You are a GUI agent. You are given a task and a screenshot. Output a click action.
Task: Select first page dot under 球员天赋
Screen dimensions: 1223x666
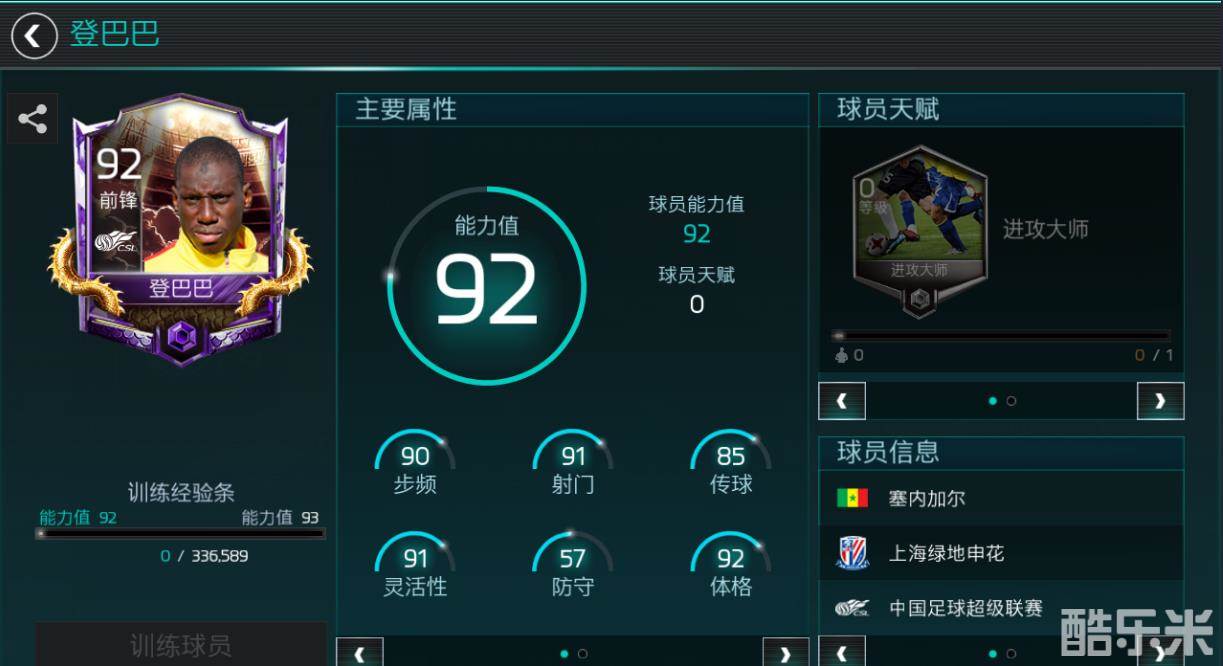992,401
